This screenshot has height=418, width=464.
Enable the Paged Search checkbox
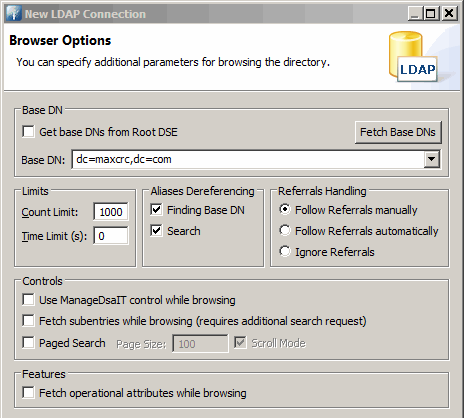[x=28, y=342]
